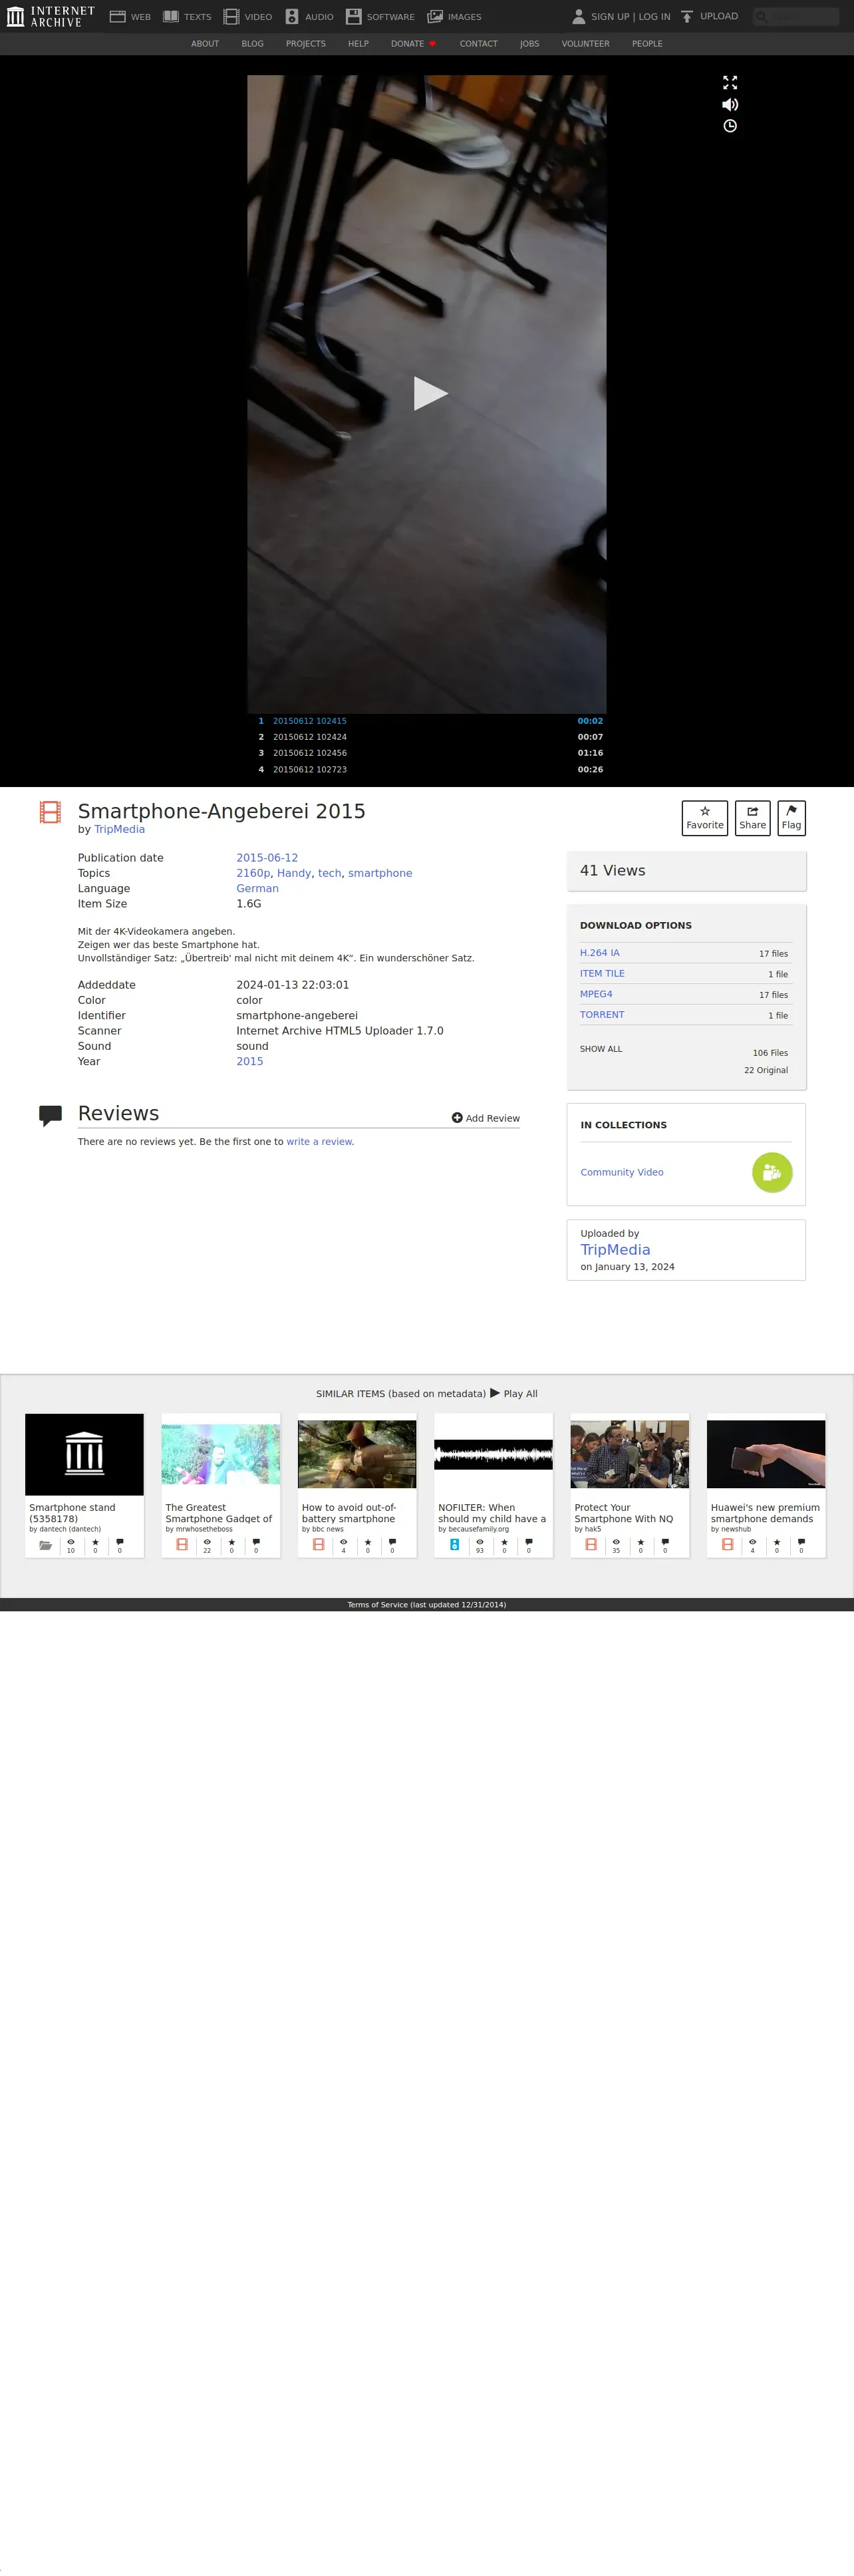Open the Donate menu item

click(x=413, y=44)
